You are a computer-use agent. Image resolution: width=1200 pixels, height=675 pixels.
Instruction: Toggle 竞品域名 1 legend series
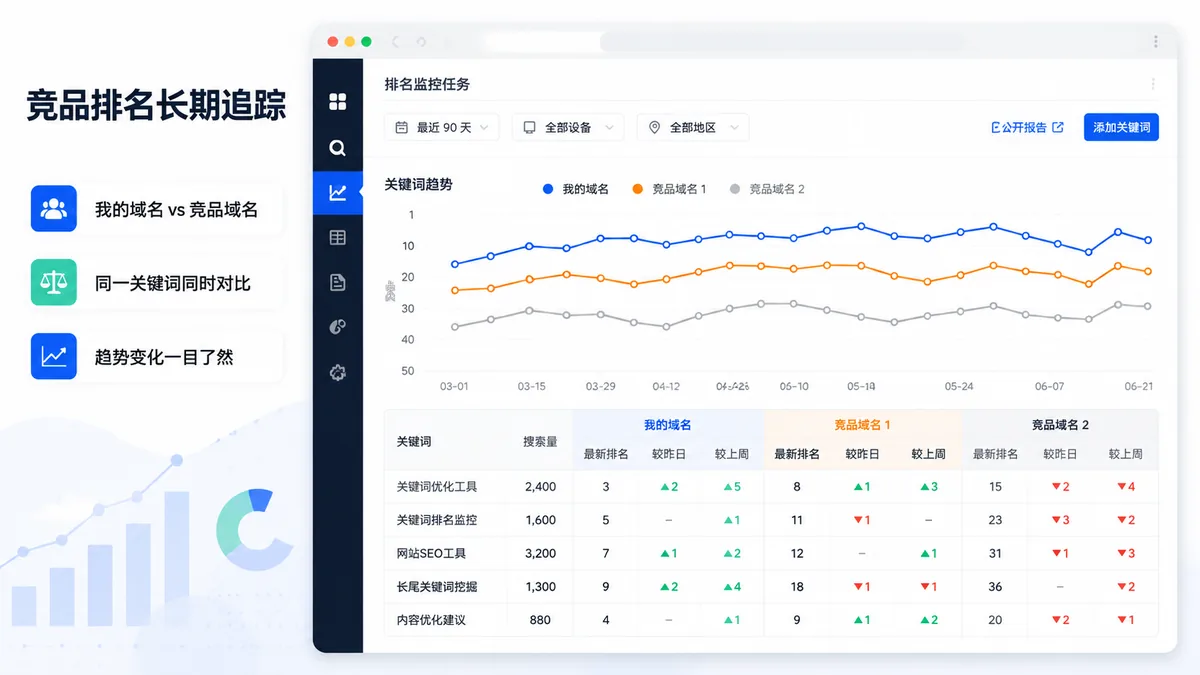click(x=669, y=189)
